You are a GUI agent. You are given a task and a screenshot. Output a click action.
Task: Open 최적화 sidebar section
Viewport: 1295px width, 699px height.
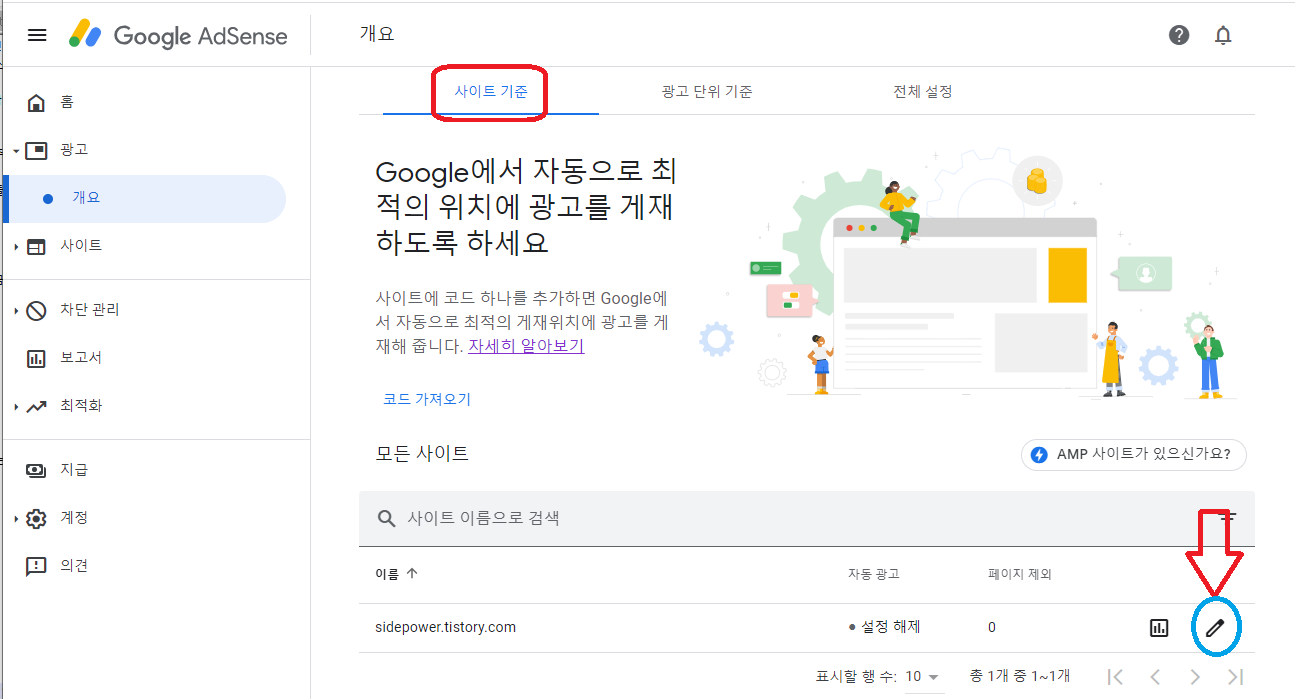(x=81, y=406)
